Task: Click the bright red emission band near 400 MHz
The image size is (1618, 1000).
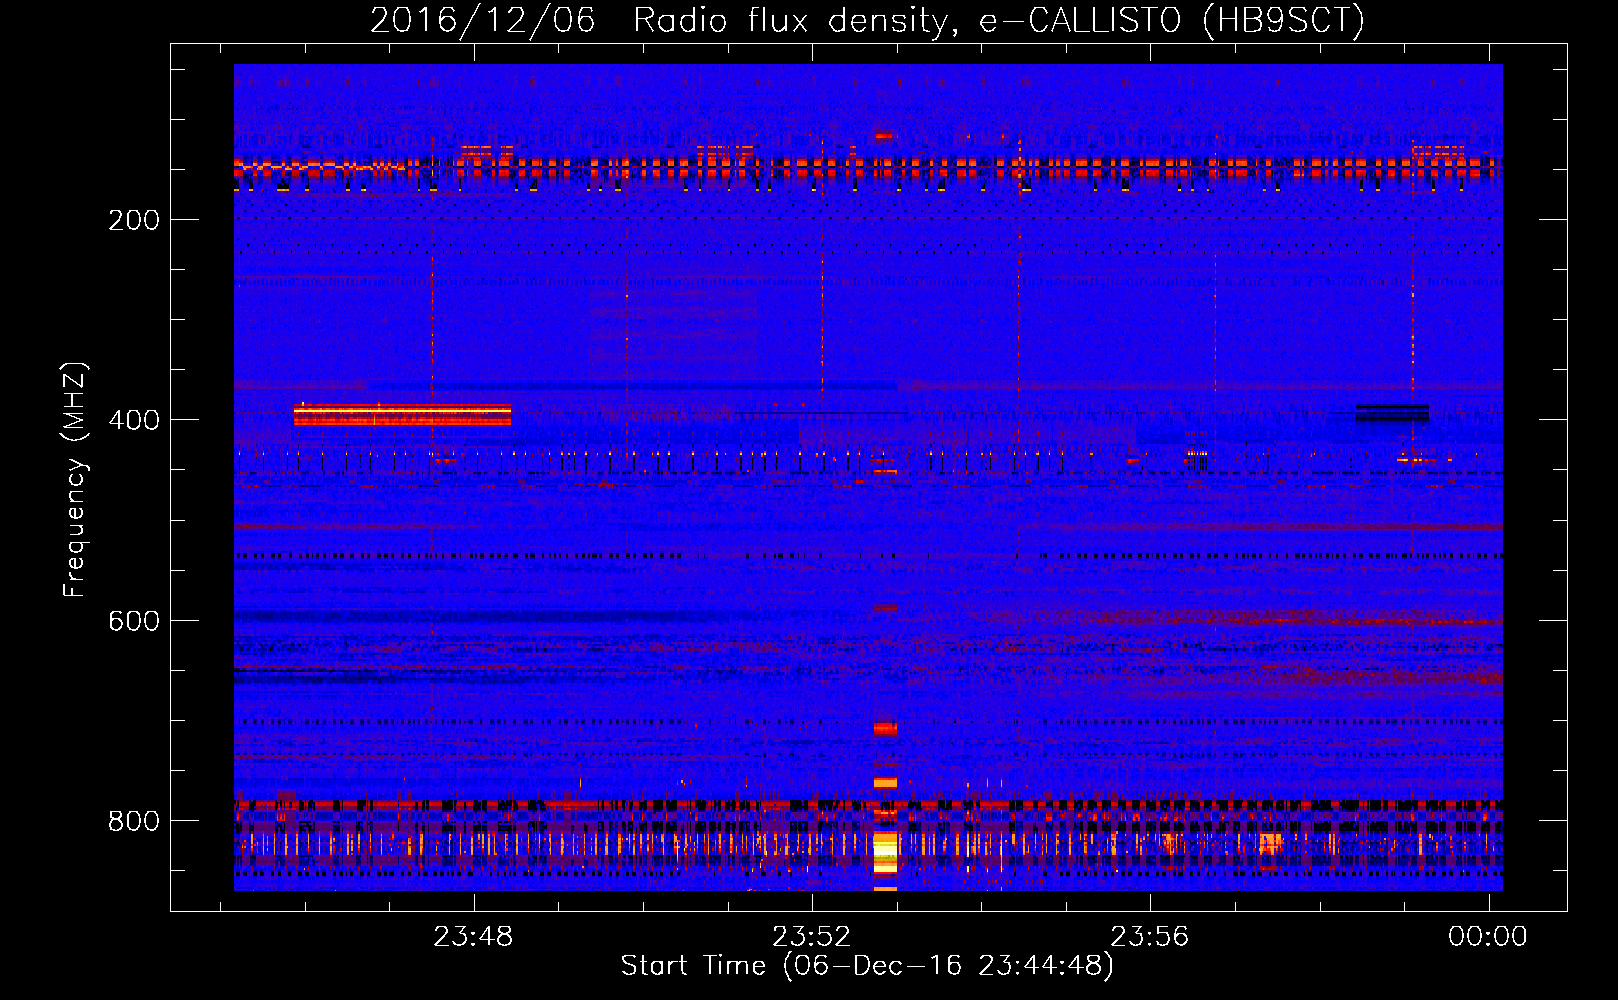Action: tap(402, 415)
